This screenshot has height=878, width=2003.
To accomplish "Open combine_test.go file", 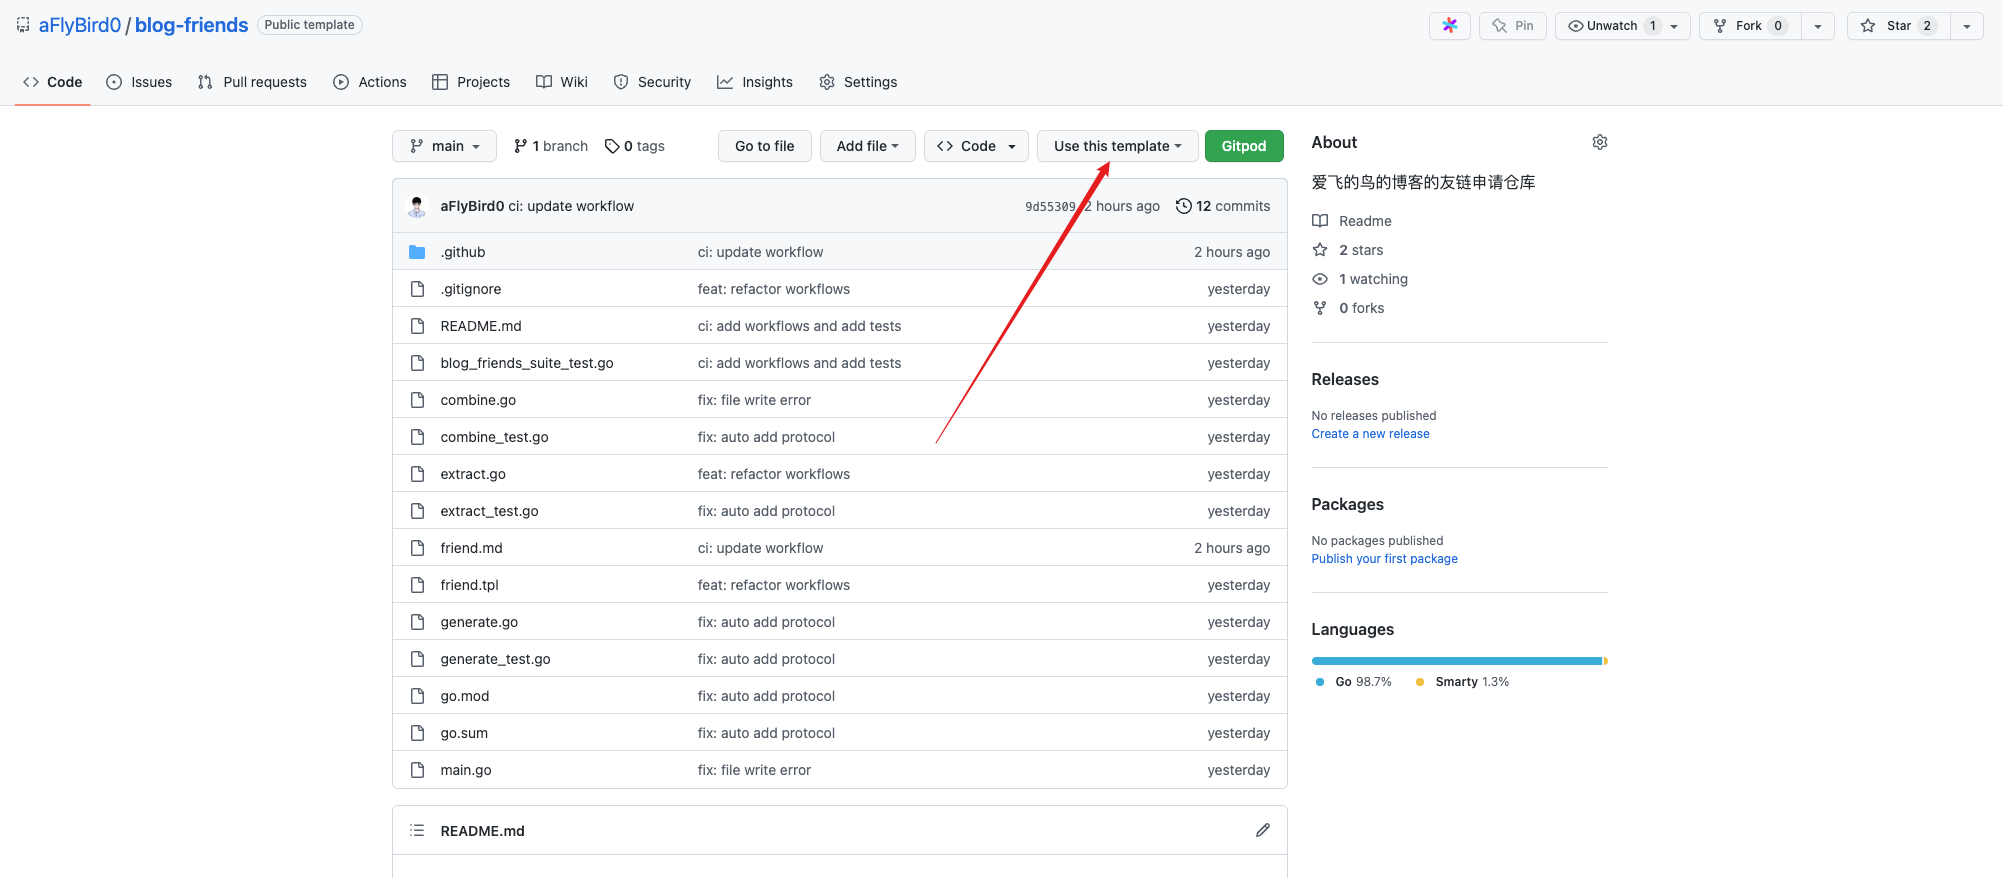I will [494, 437].
